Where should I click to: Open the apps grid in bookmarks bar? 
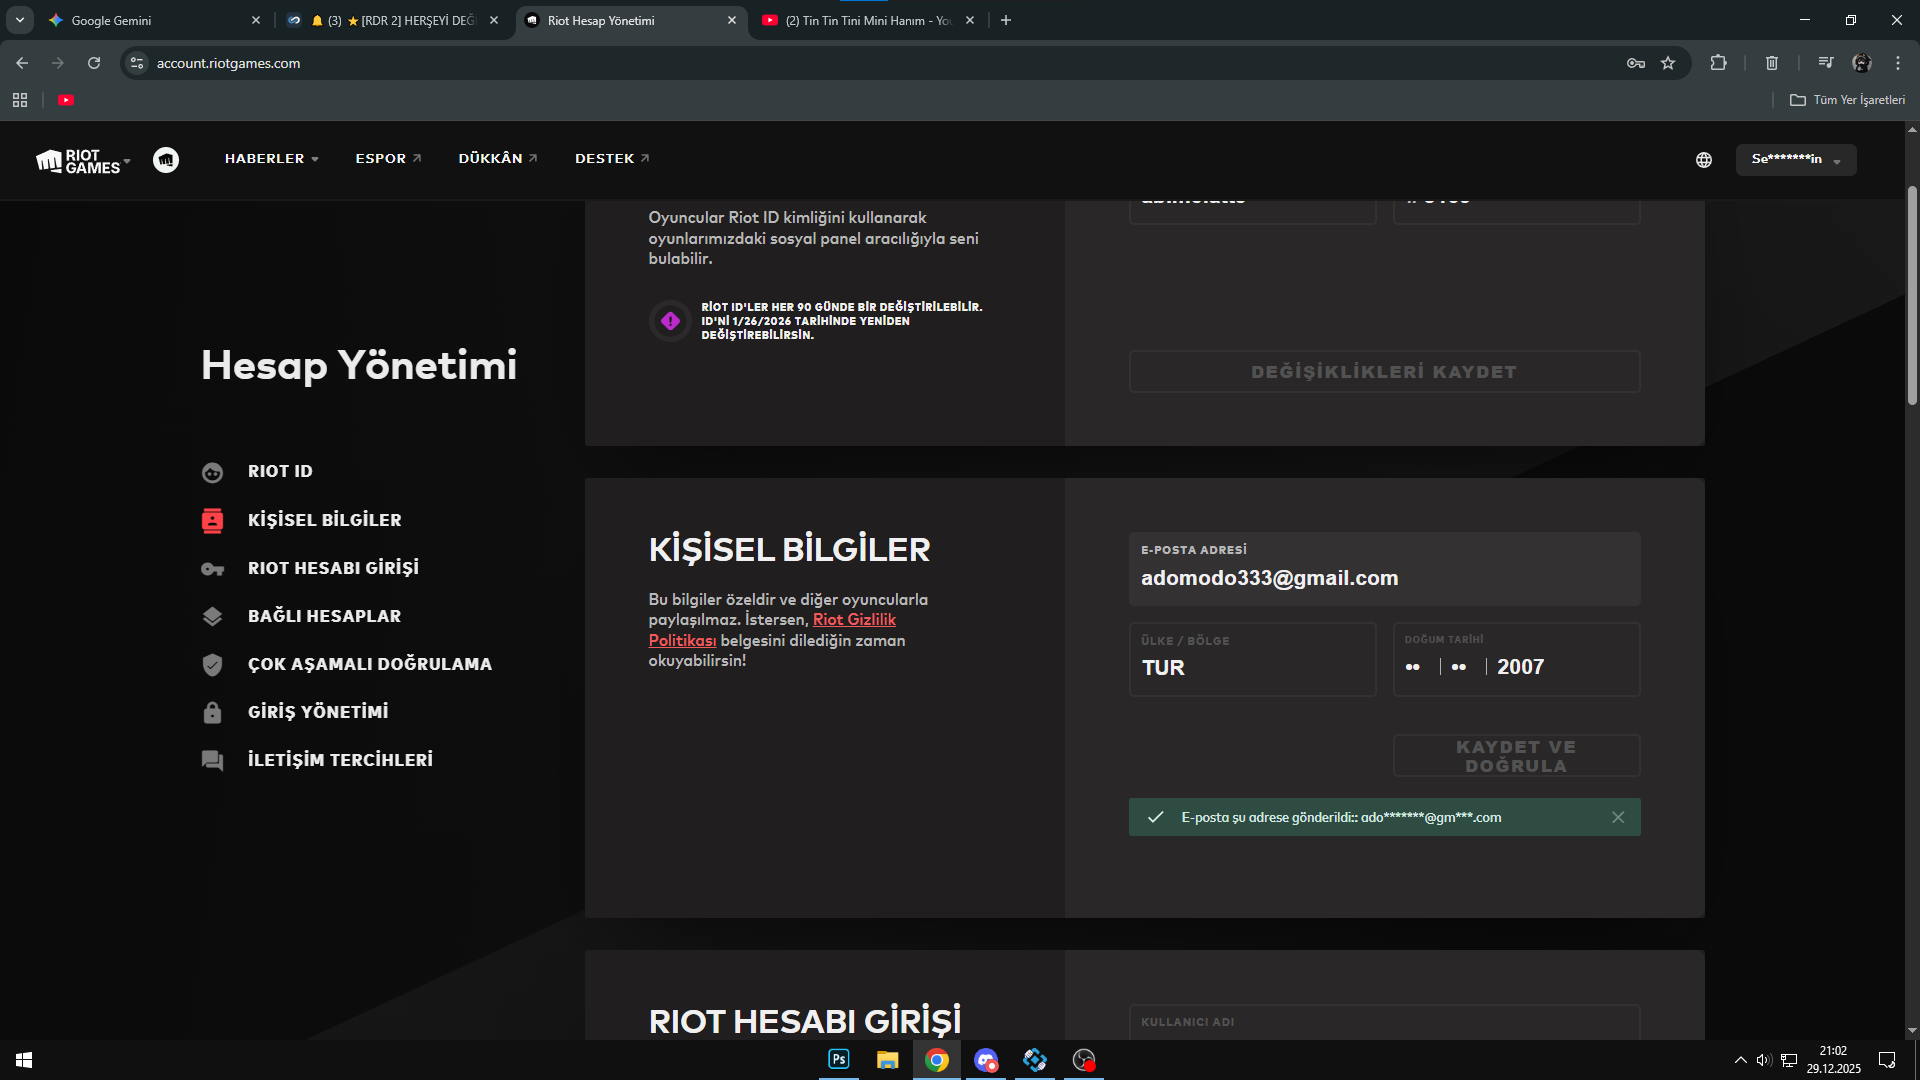coord(20,100)
